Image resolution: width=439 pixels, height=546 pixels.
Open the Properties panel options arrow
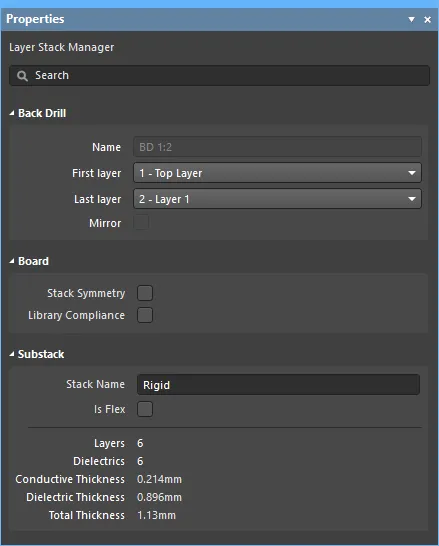[411, 19]
